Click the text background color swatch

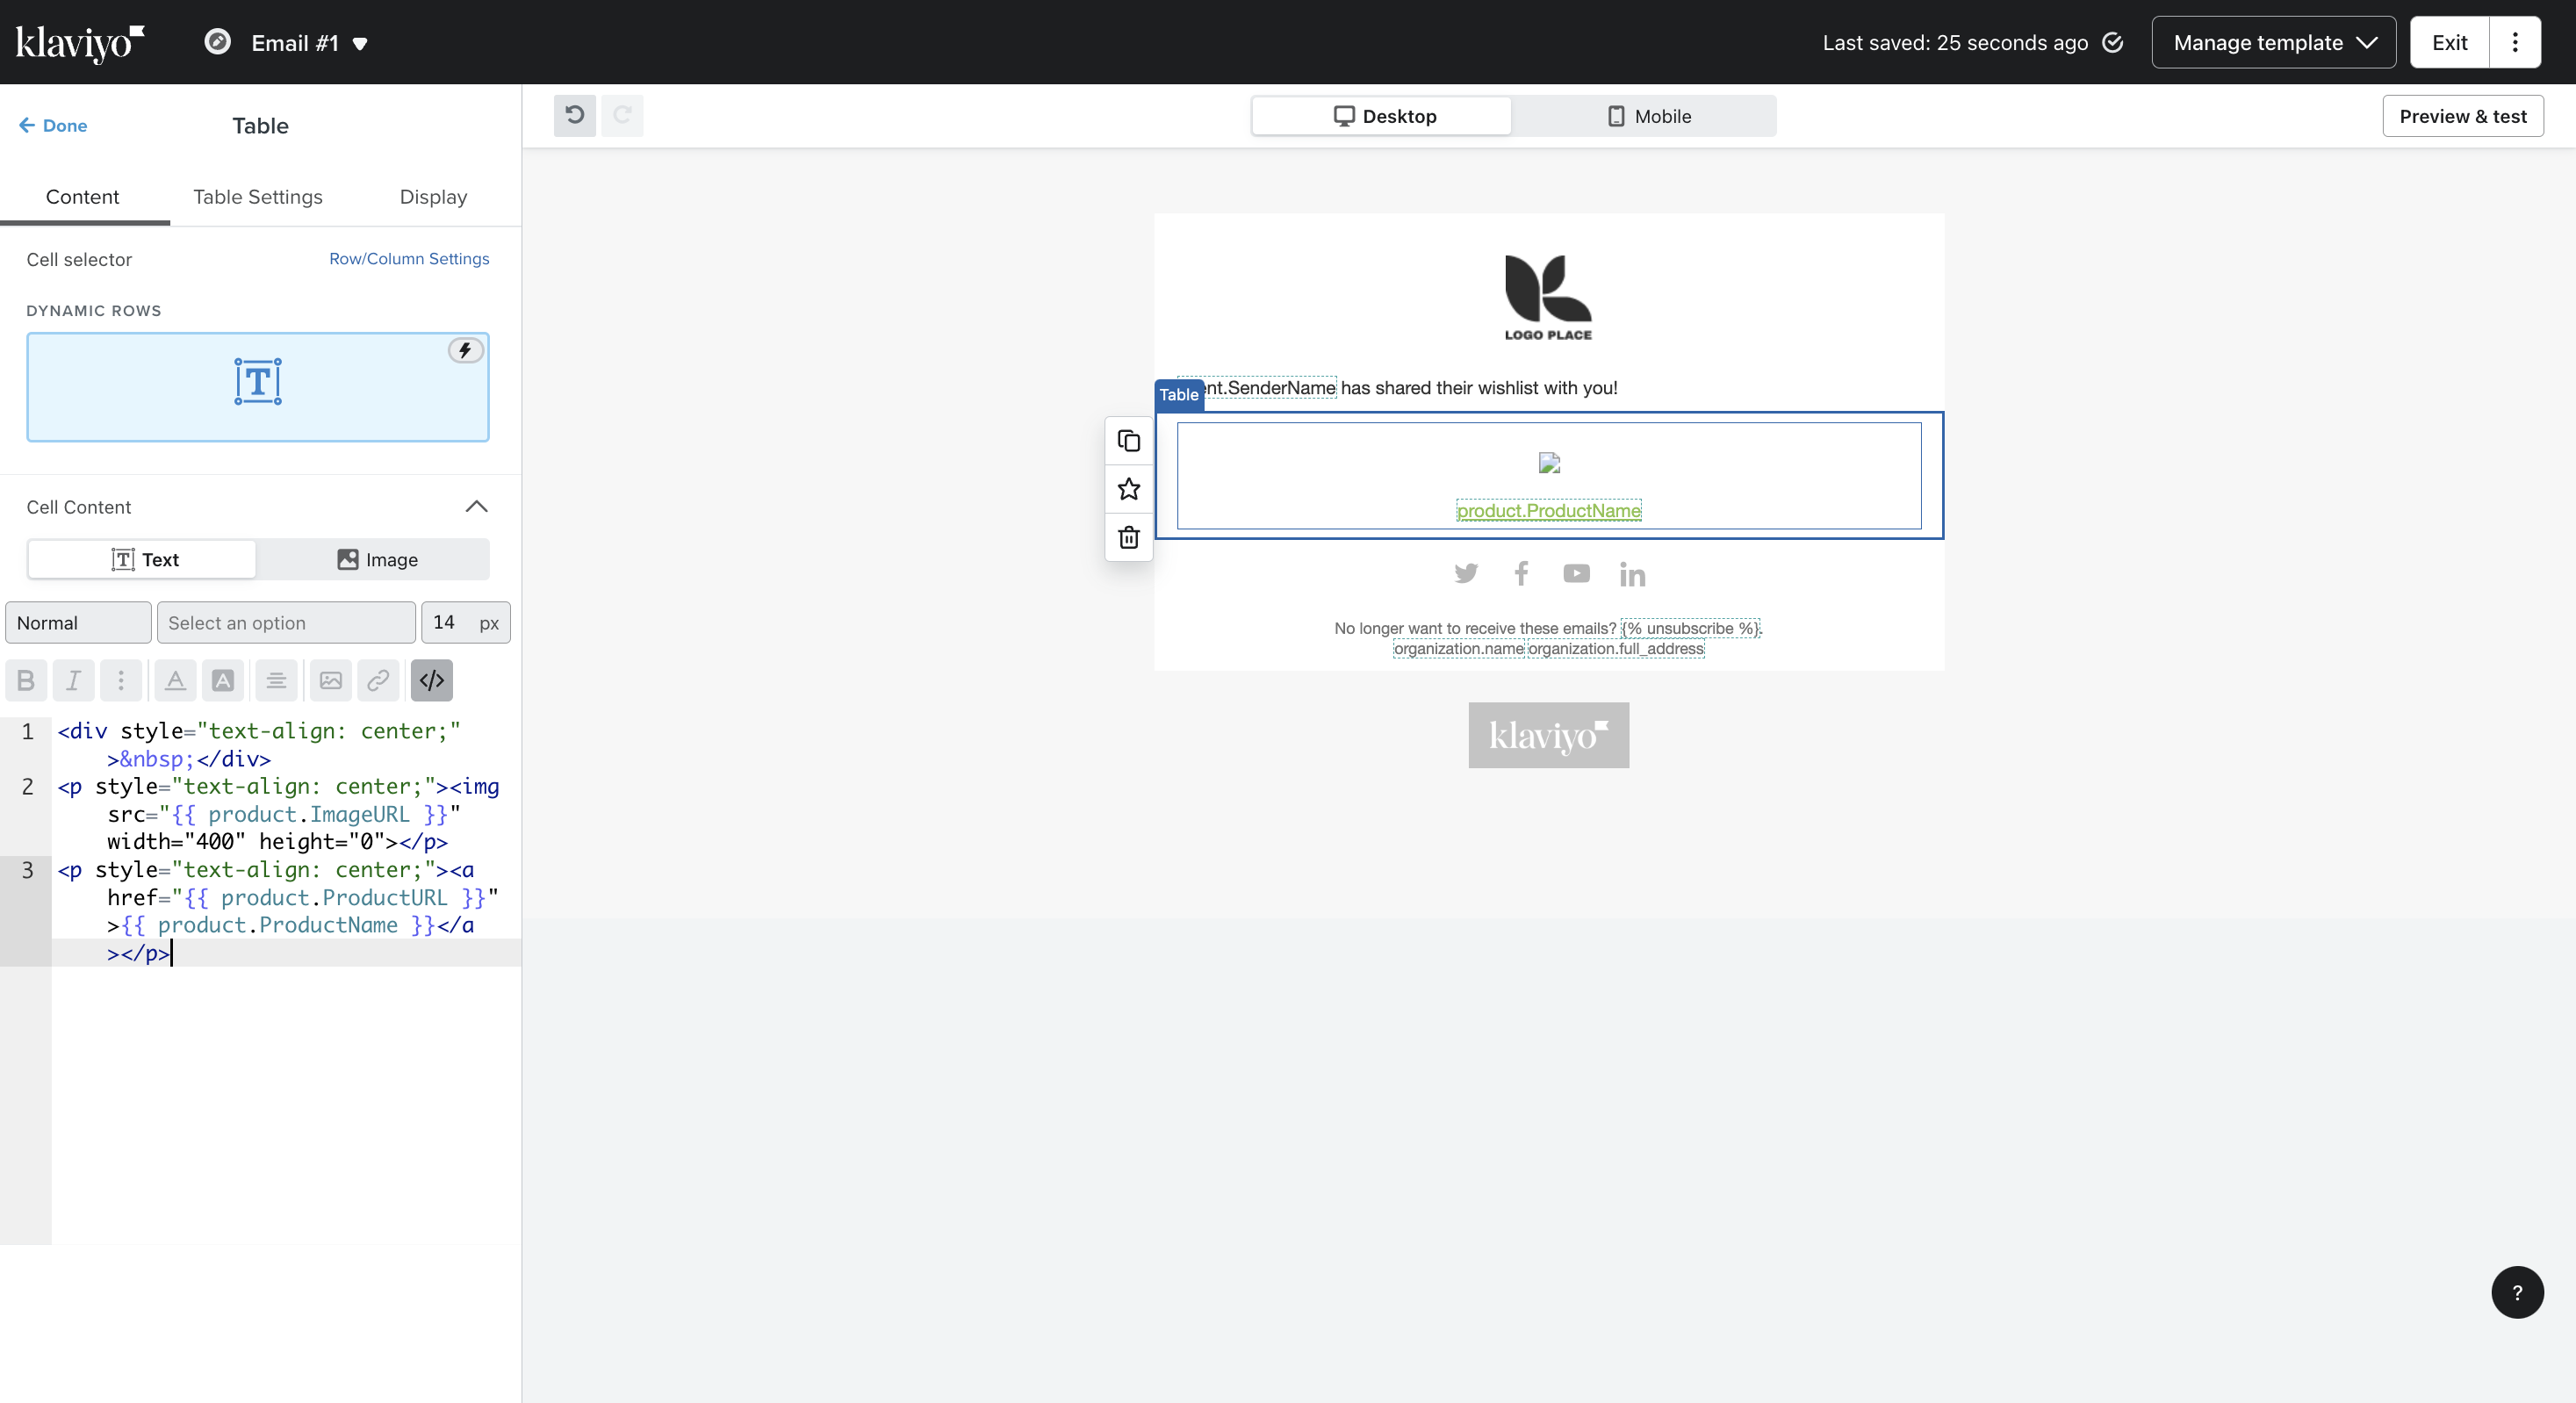pos(223,681)
